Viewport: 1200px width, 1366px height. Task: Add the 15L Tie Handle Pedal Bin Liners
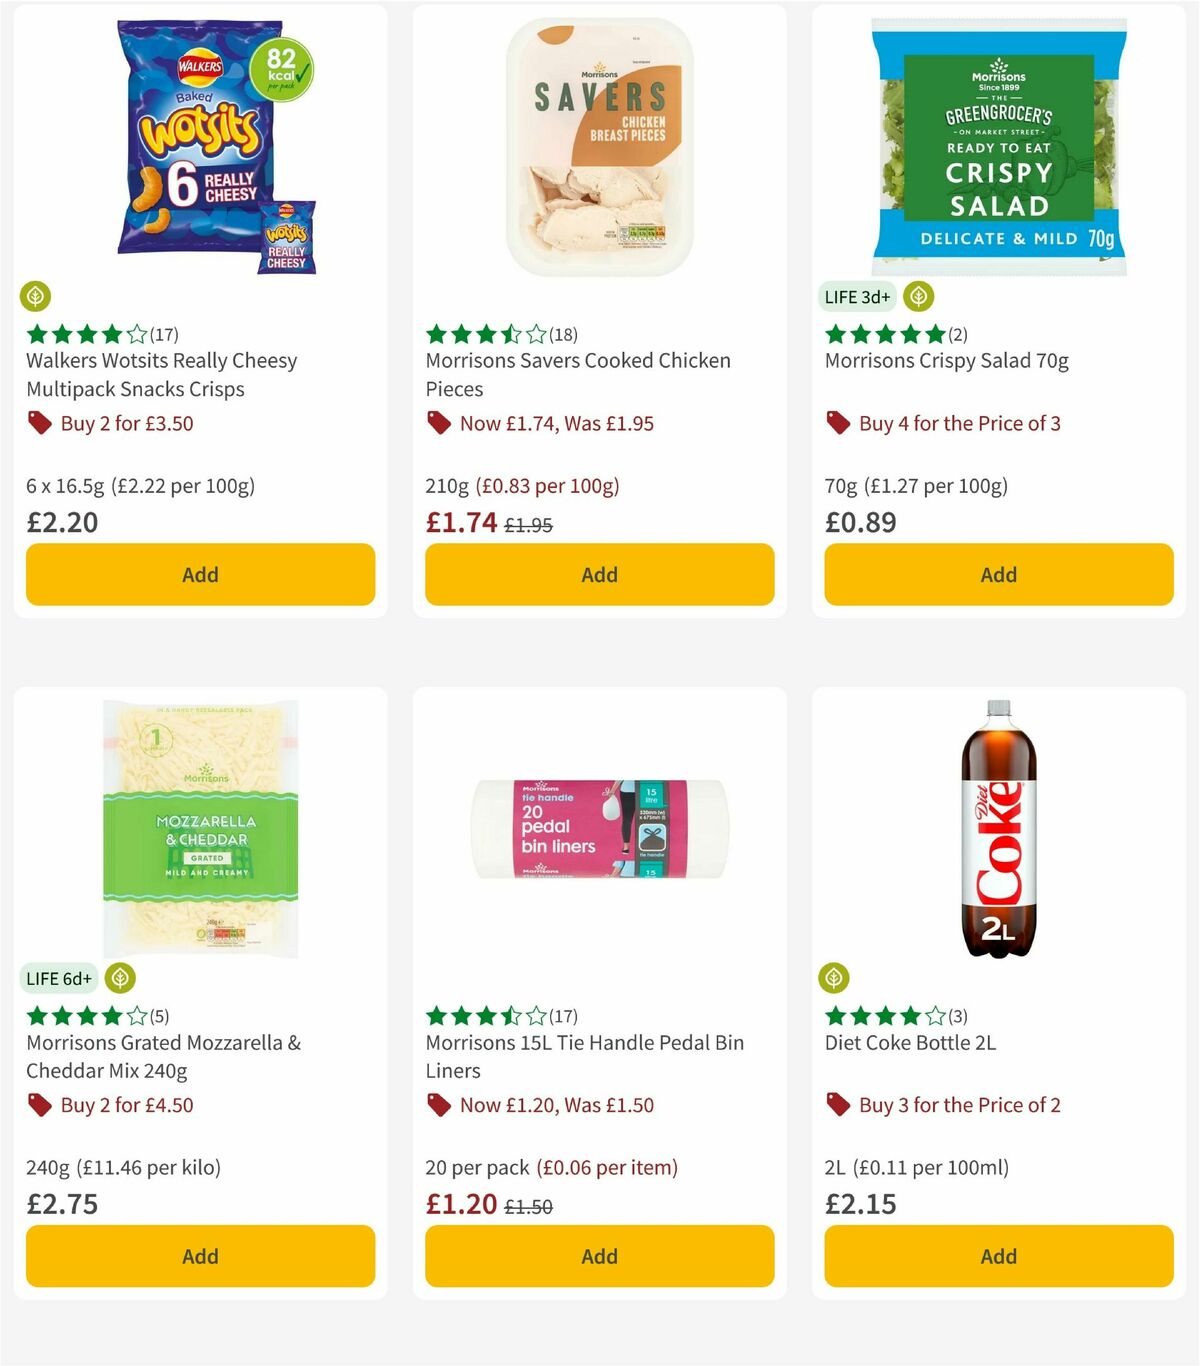click(x=598, y=1256)
